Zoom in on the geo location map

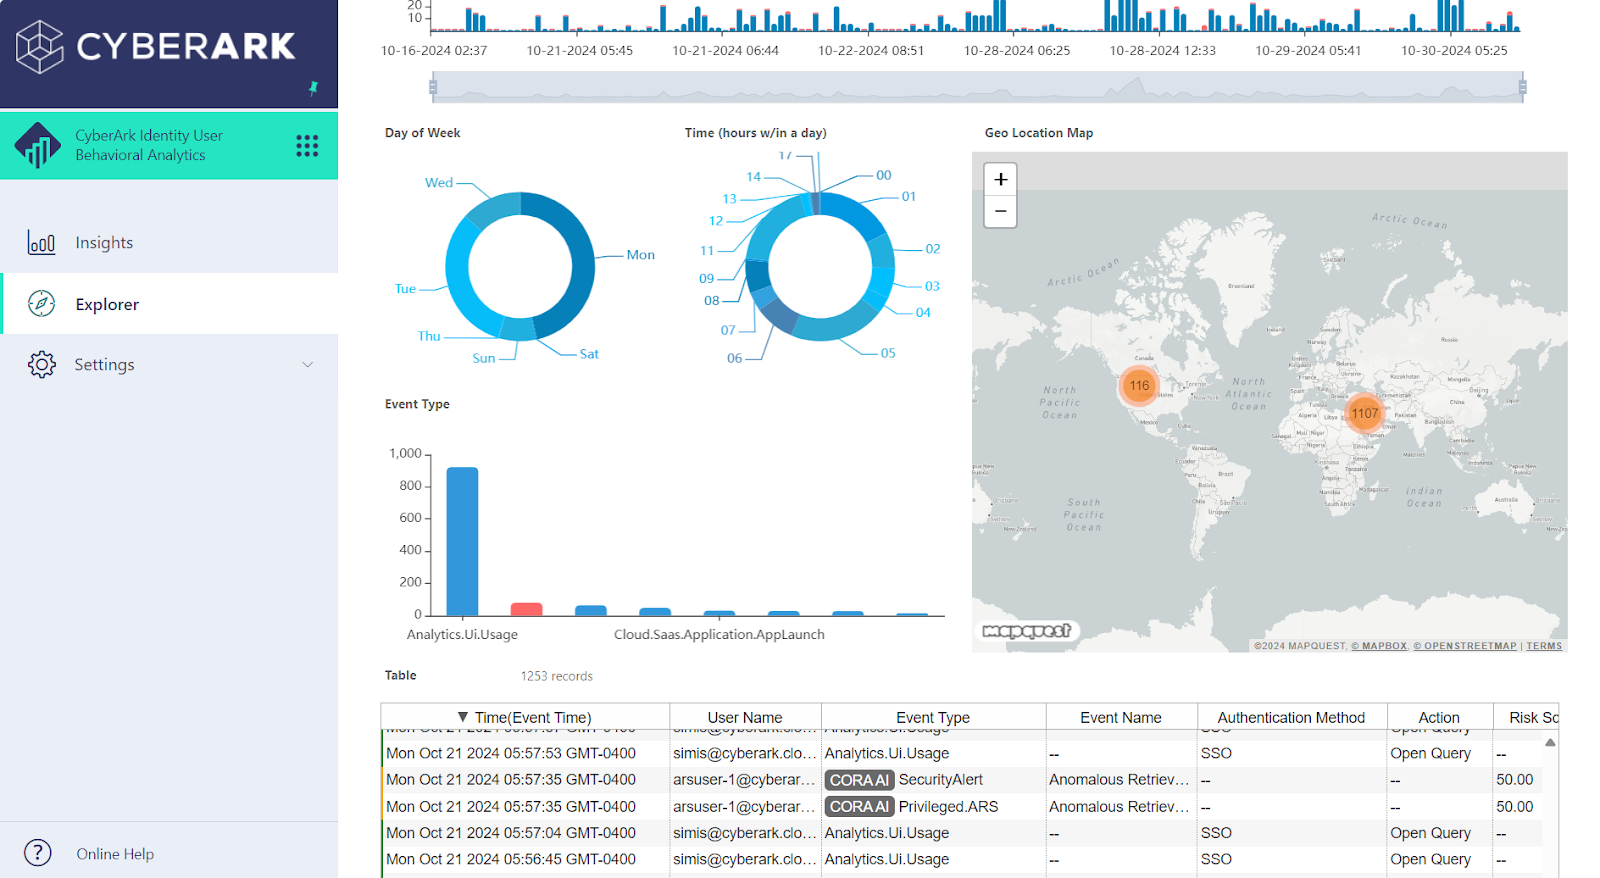click(x=1000, y=179)
